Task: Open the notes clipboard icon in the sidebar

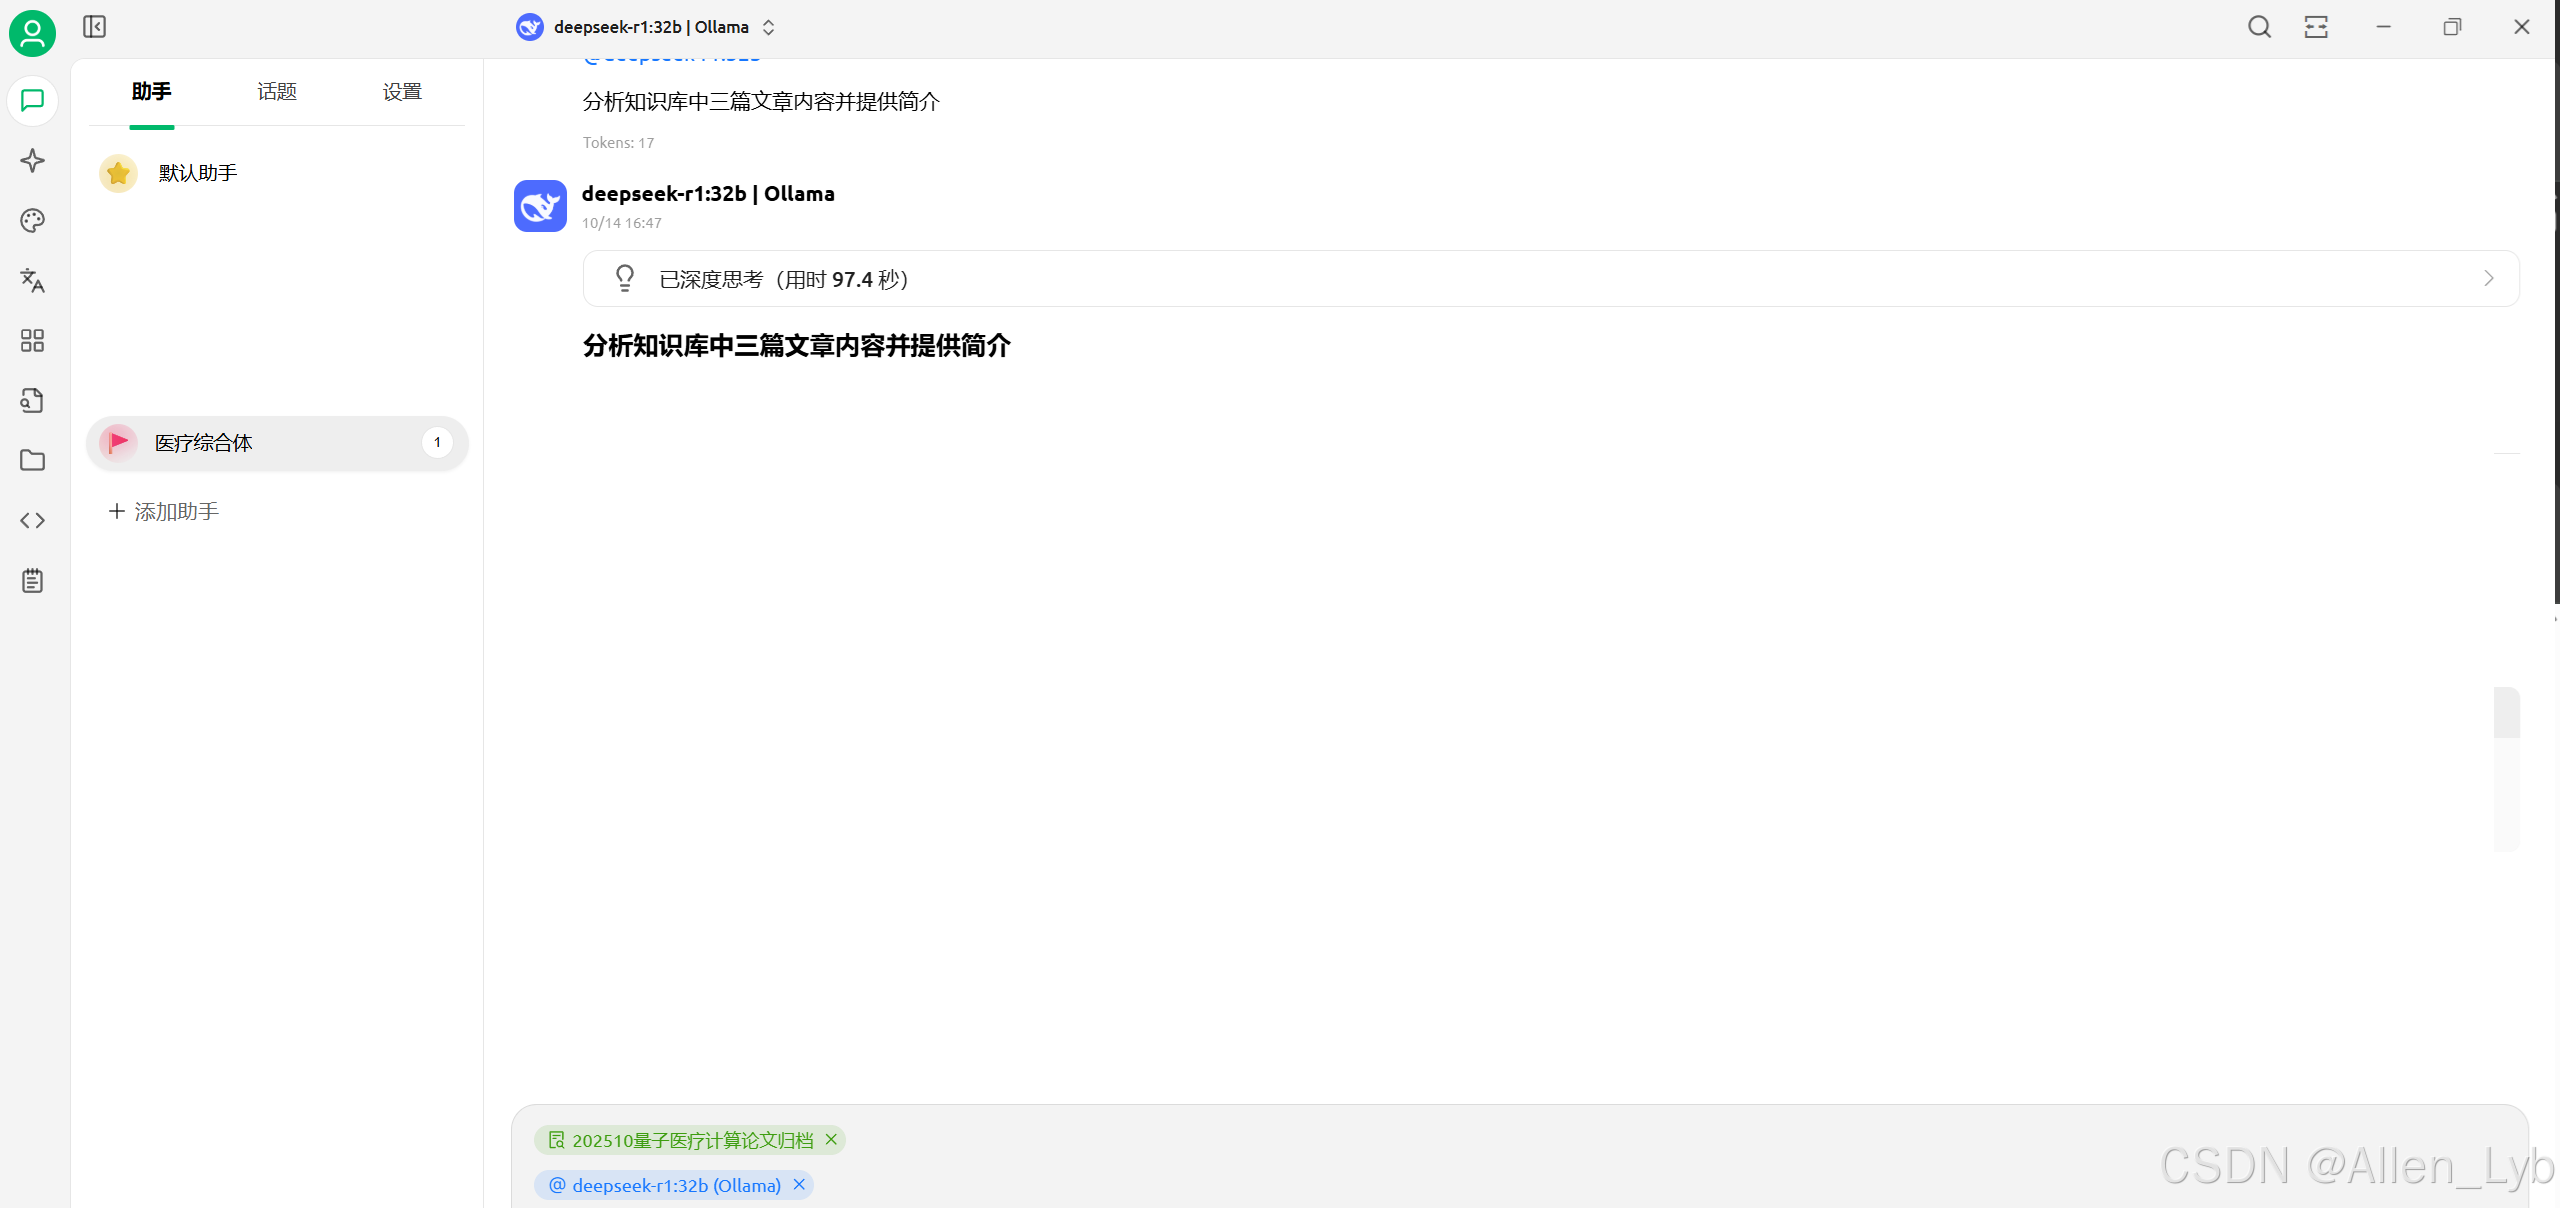Action: 32,581
